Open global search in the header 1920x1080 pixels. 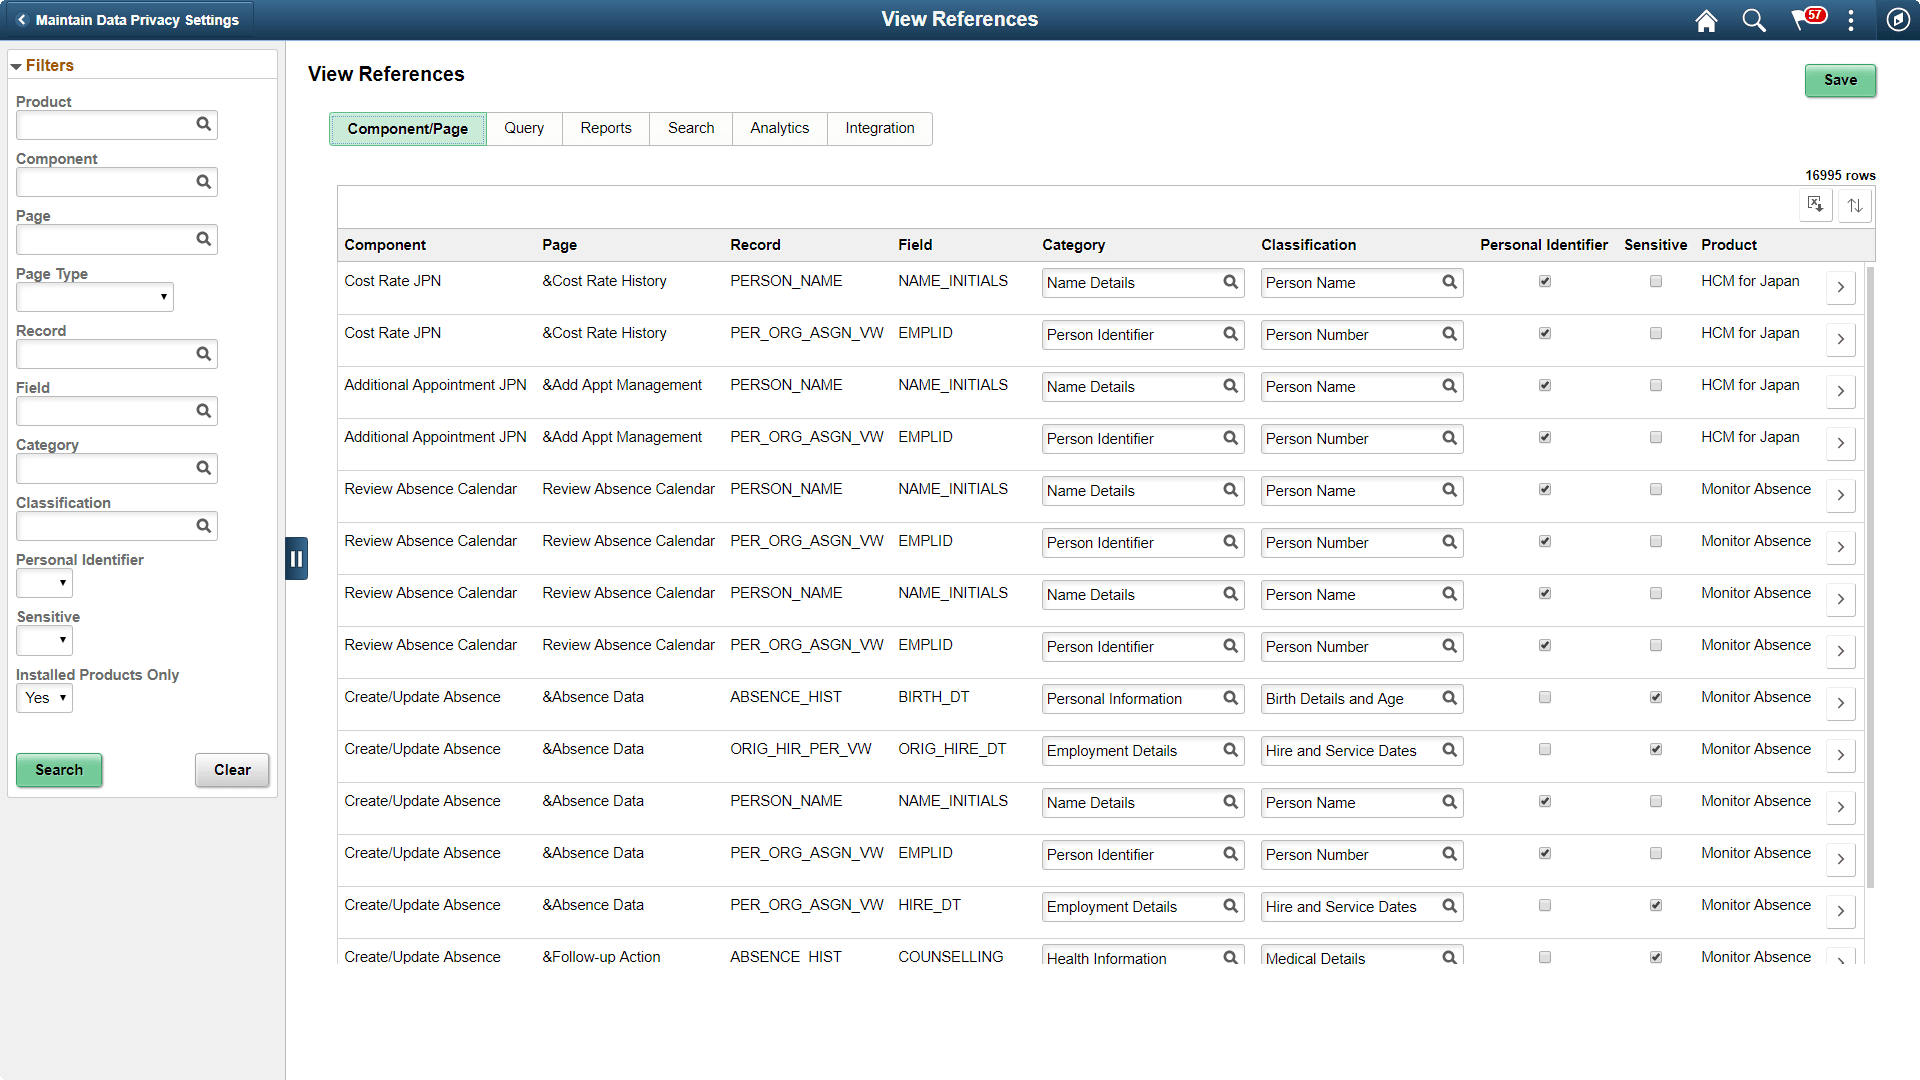click(x=1753, y=19)
